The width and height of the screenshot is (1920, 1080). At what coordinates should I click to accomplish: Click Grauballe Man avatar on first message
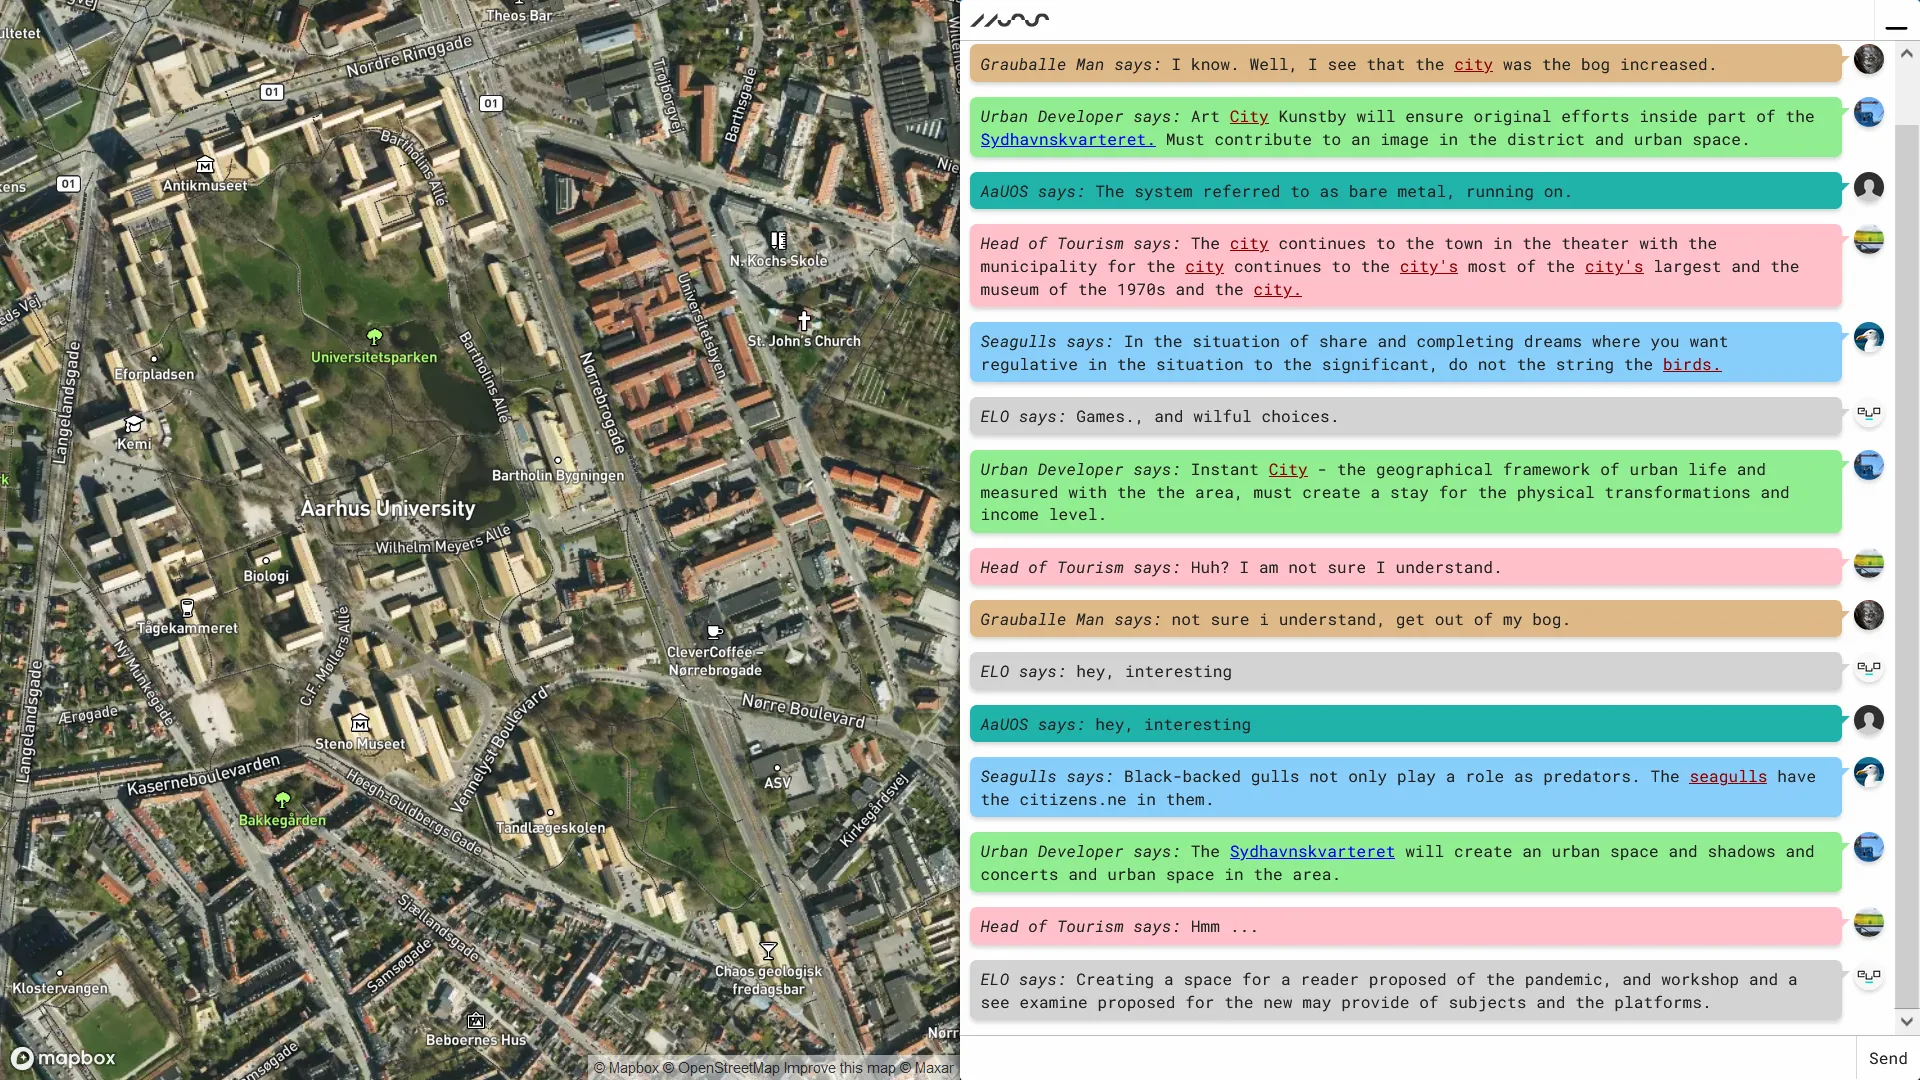point(1868,59)
